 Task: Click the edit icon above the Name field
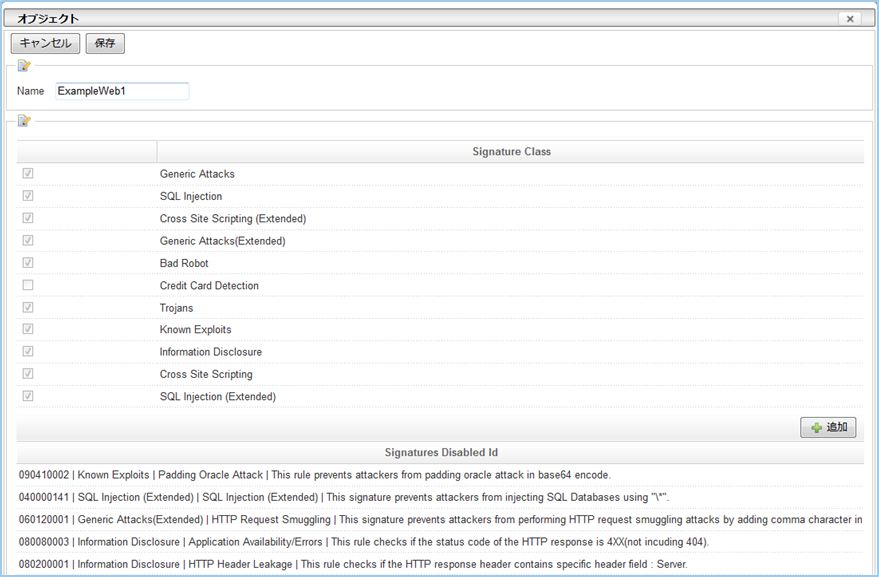24,66
